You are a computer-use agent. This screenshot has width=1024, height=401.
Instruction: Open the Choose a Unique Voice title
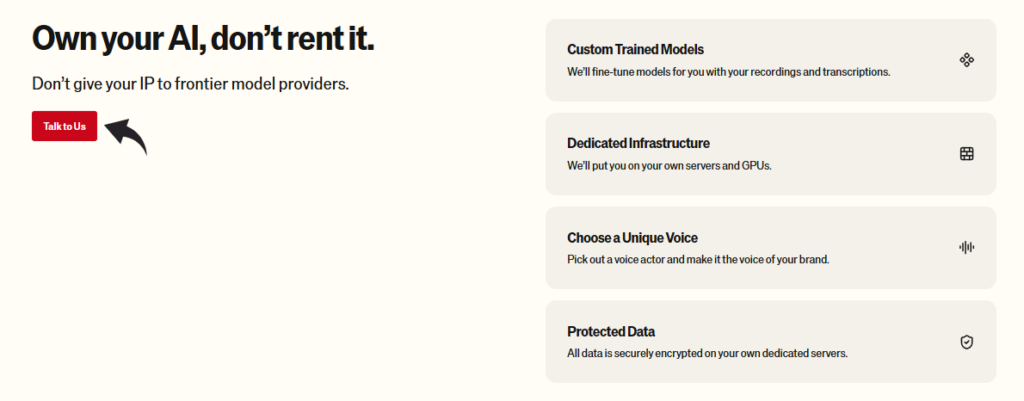tap(632, 237)
